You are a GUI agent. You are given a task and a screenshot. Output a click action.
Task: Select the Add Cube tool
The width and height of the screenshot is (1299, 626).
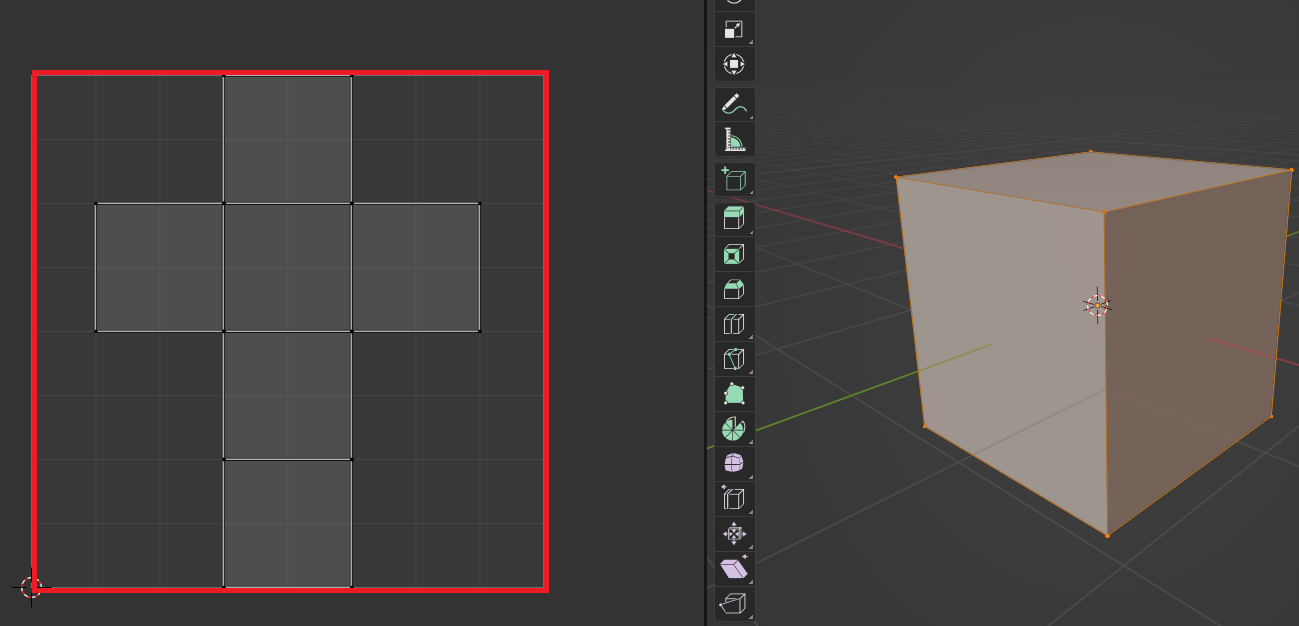pyautogui.click(x=734, y=180)
